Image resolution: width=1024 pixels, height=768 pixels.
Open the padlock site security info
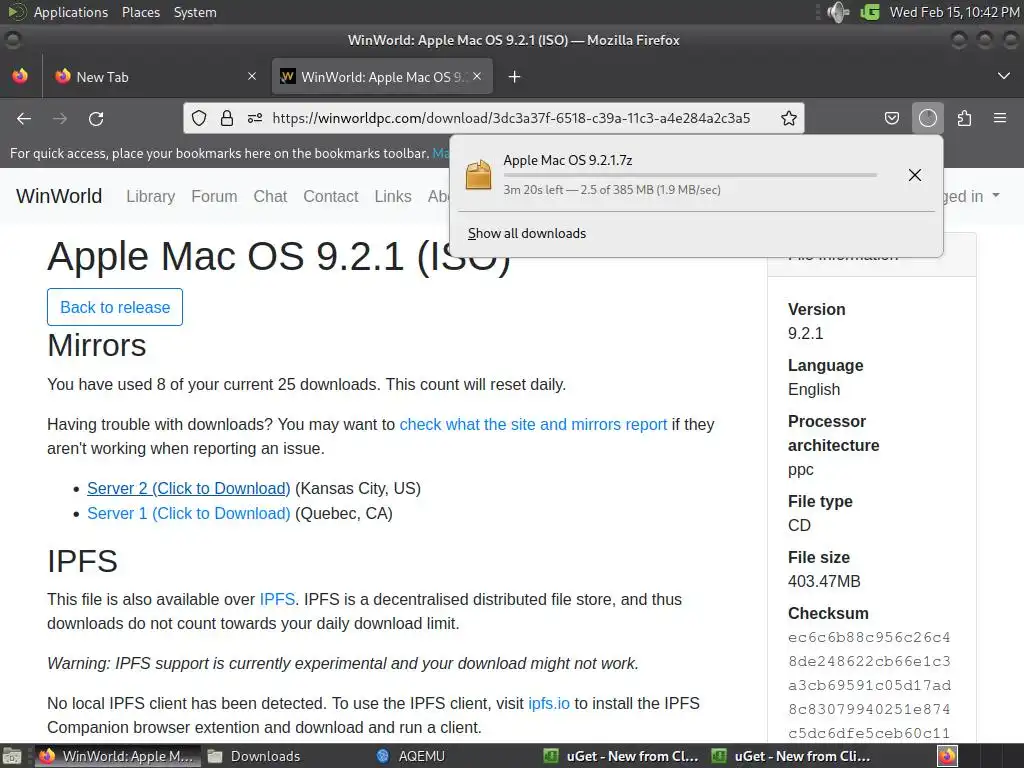click(x=227, y=118)
